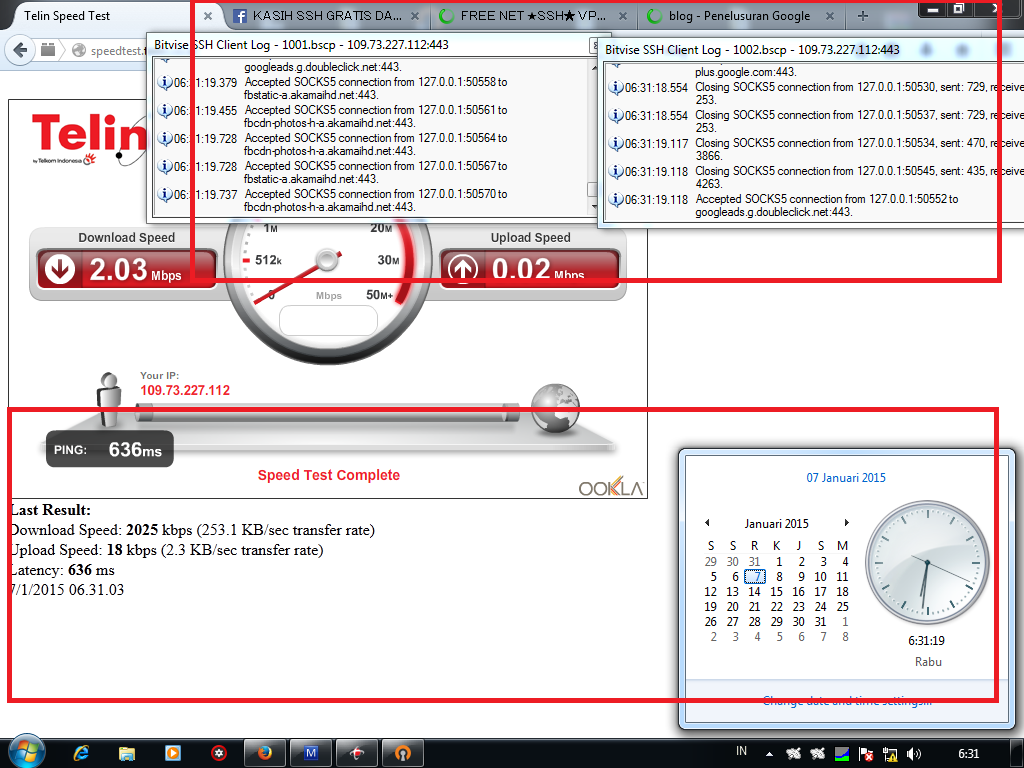
Task: Click the speedtest address bar field
Action: pos(116,50)
